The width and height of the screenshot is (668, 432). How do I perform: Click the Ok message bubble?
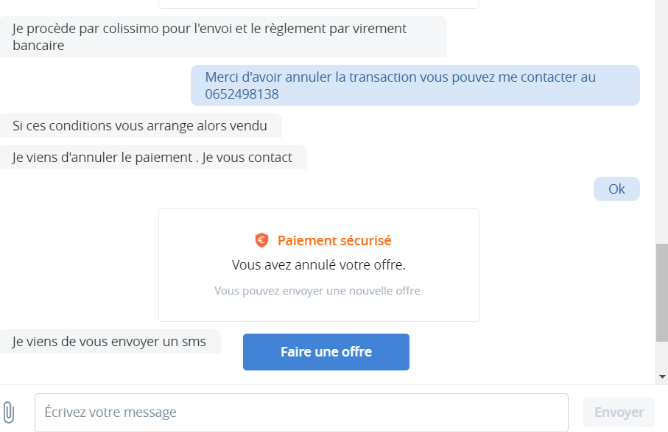point(616,189)
